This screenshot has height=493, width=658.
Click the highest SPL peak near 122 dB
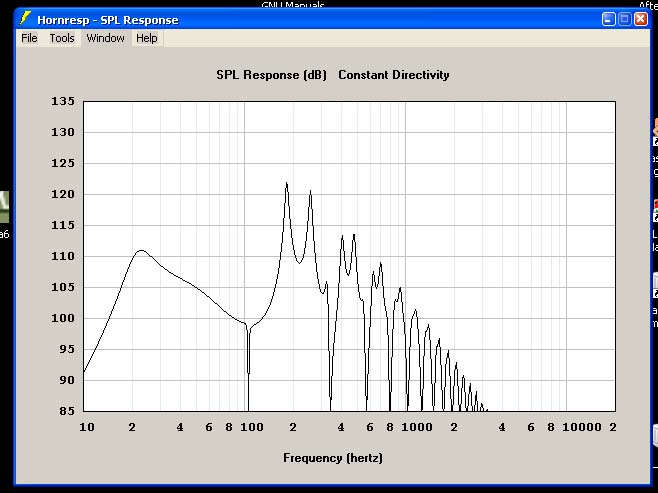287,183
